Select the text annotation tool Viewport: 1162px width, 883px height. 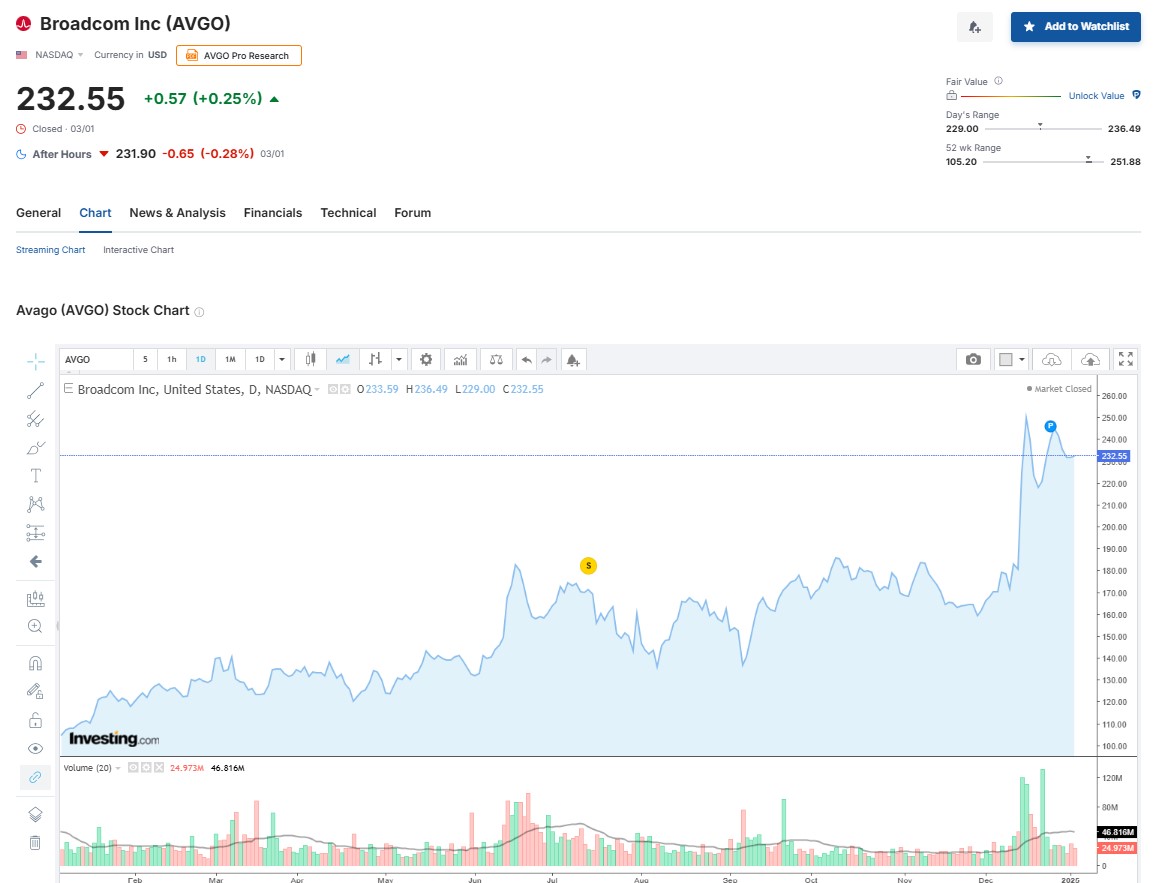pos(36,476)
